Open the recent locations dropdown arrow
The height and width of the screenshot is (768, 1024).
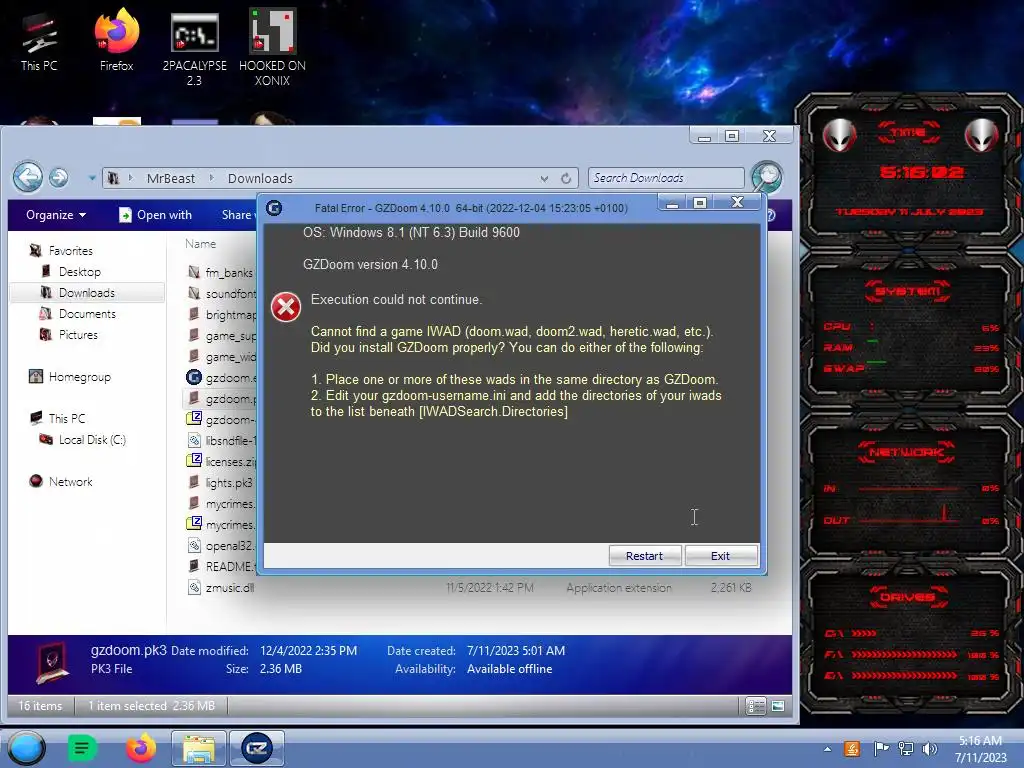click(92, 178)
